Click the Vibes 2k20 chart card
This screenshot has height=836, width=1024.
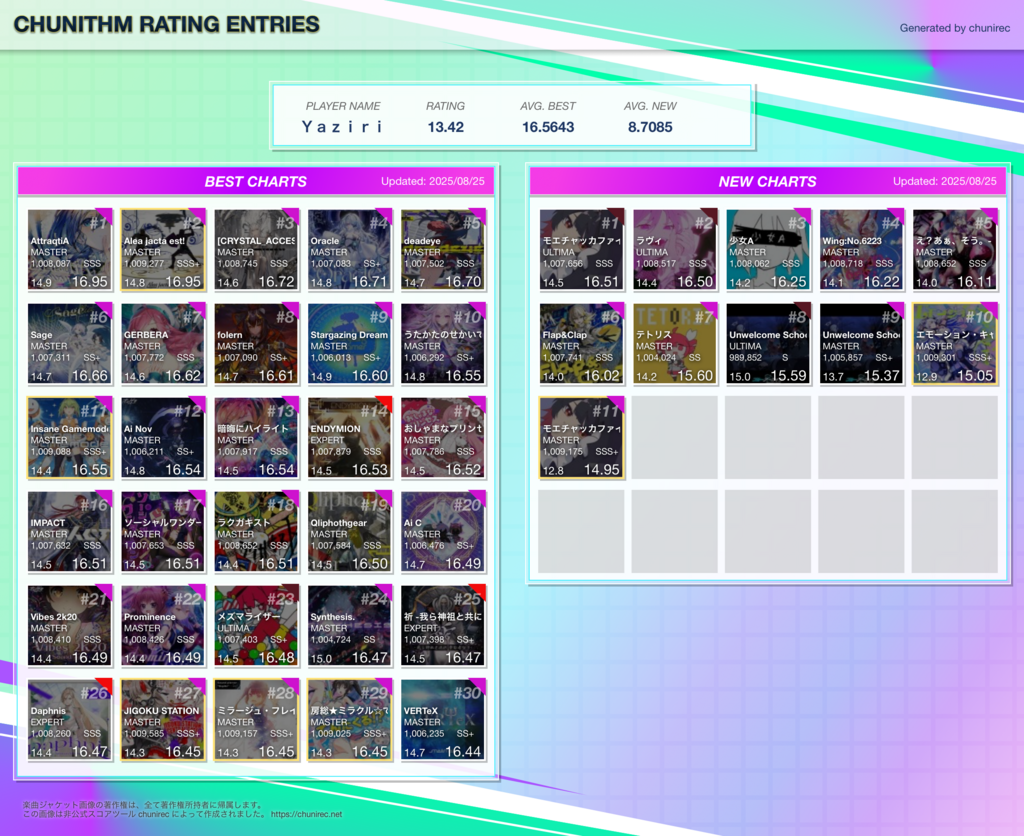(x=69, y=626)
